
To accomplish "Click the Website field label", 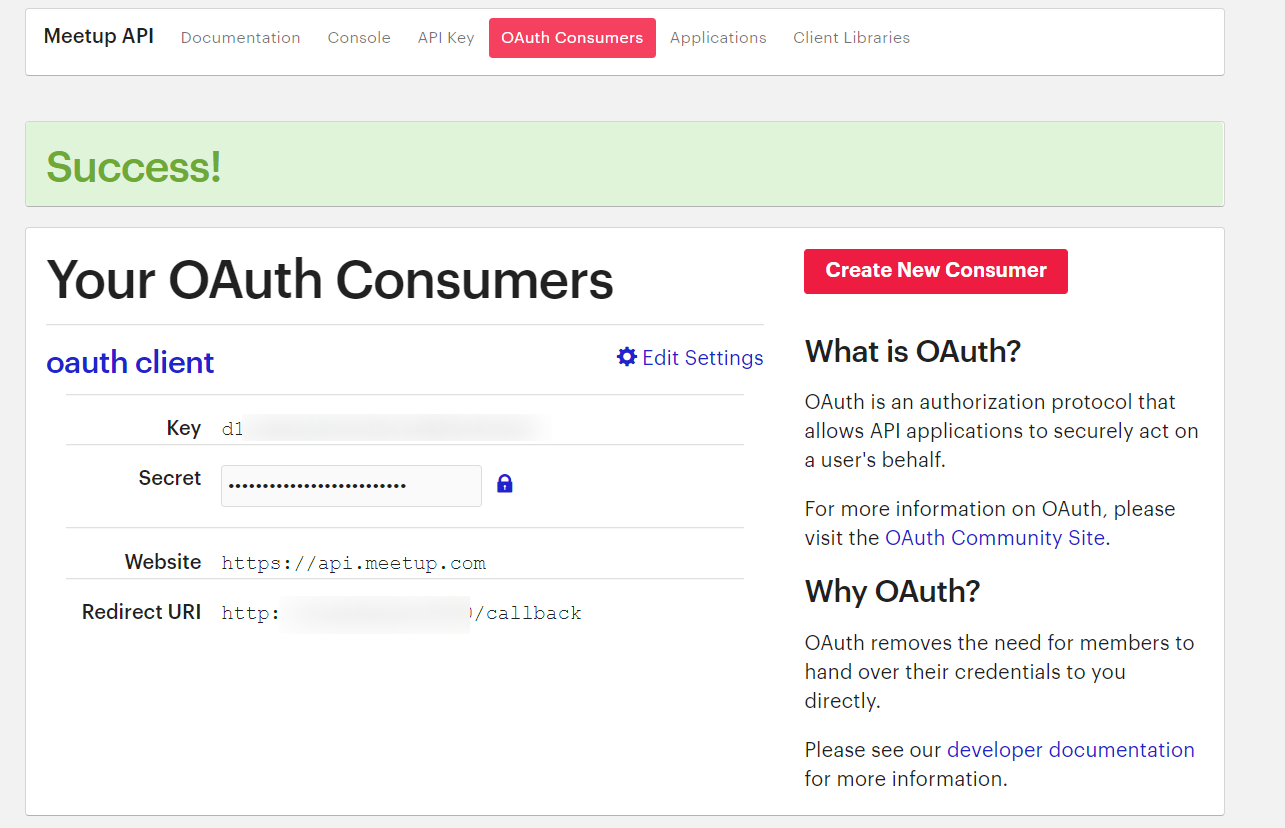I will click(163, 562).
